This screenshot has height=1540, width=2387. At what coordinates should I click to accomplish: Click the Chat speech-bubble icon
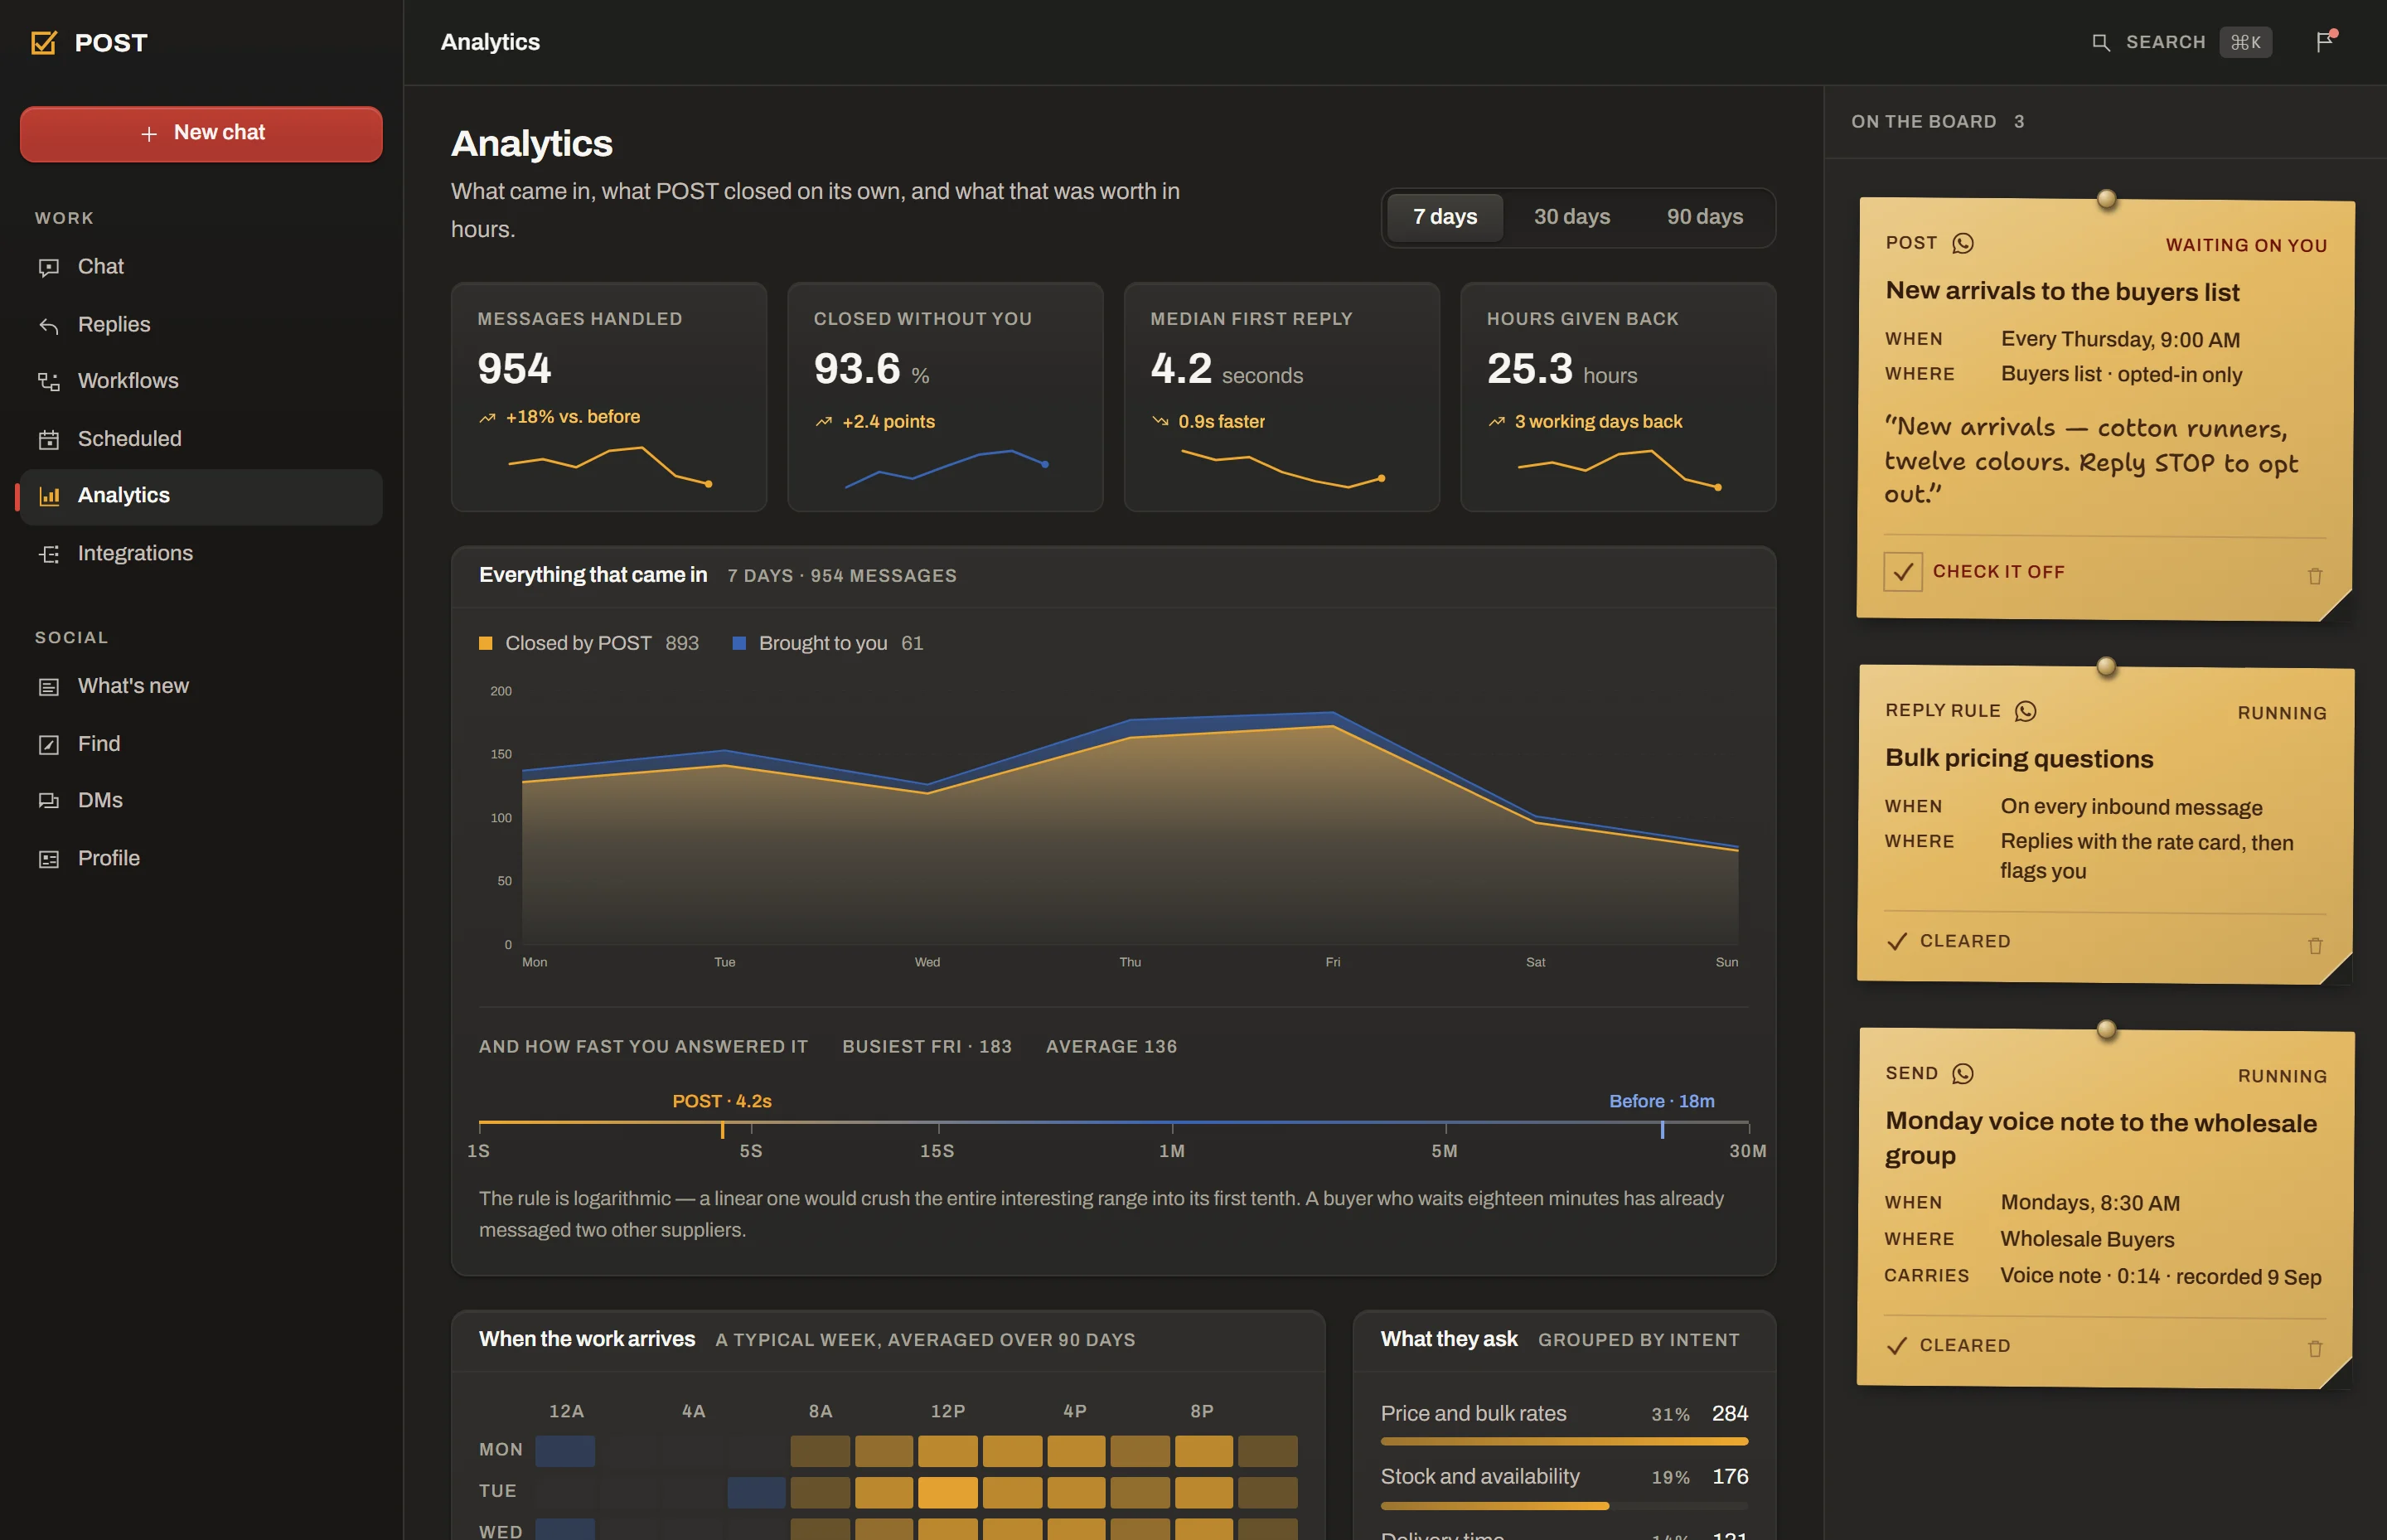[48, 268]
